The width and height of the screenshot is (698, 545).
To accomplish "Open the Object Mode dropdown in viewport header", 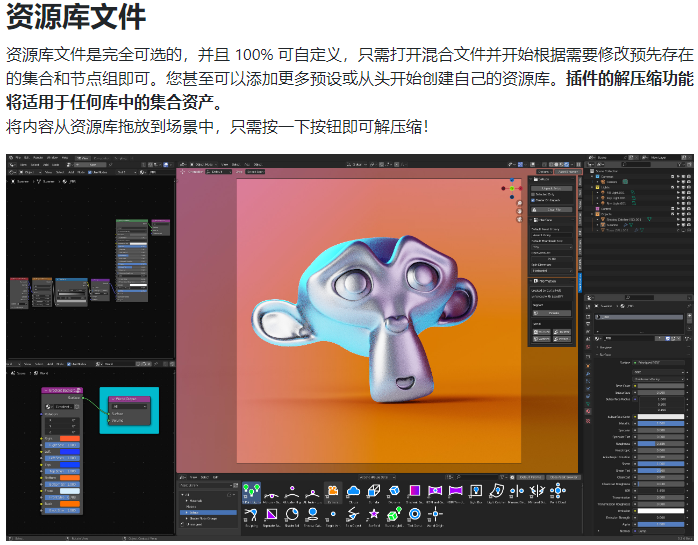I will [x=203, y=164].
